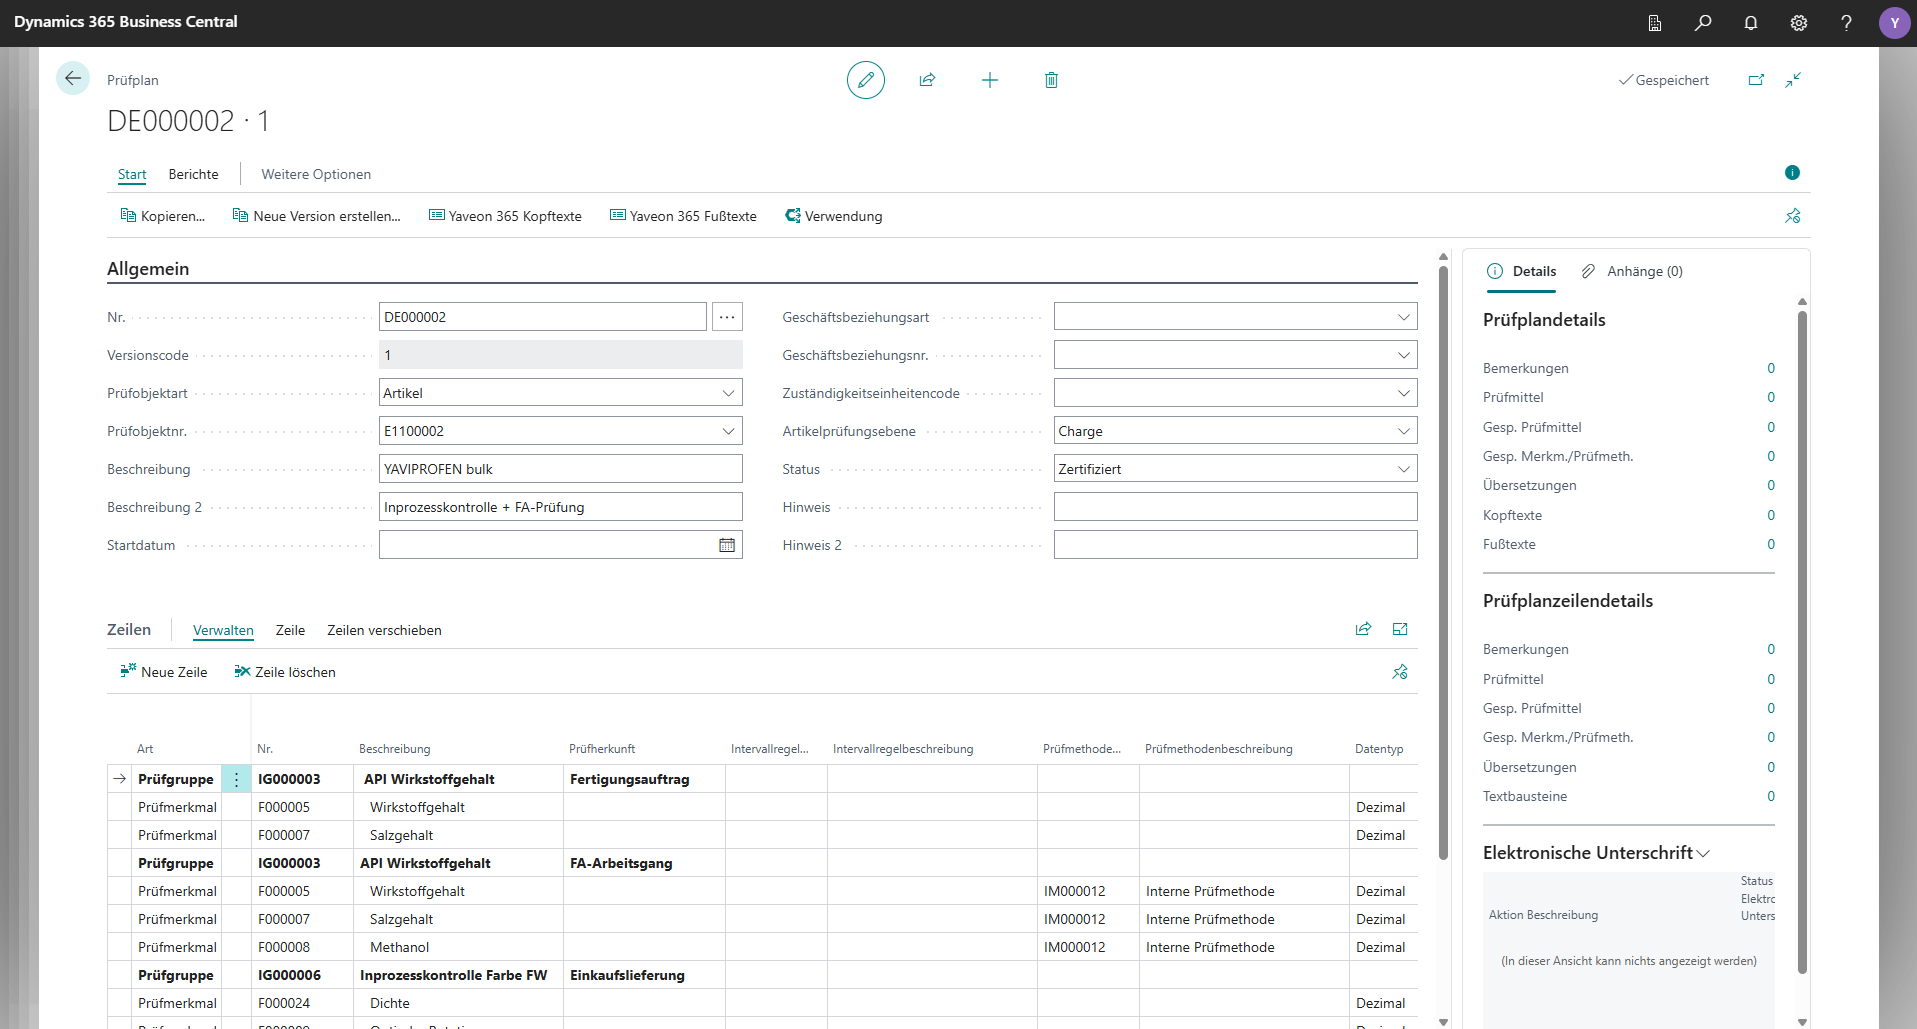Switch to the Berichte tab
The image size is (1917, 1029).
(x=193, y=174)
